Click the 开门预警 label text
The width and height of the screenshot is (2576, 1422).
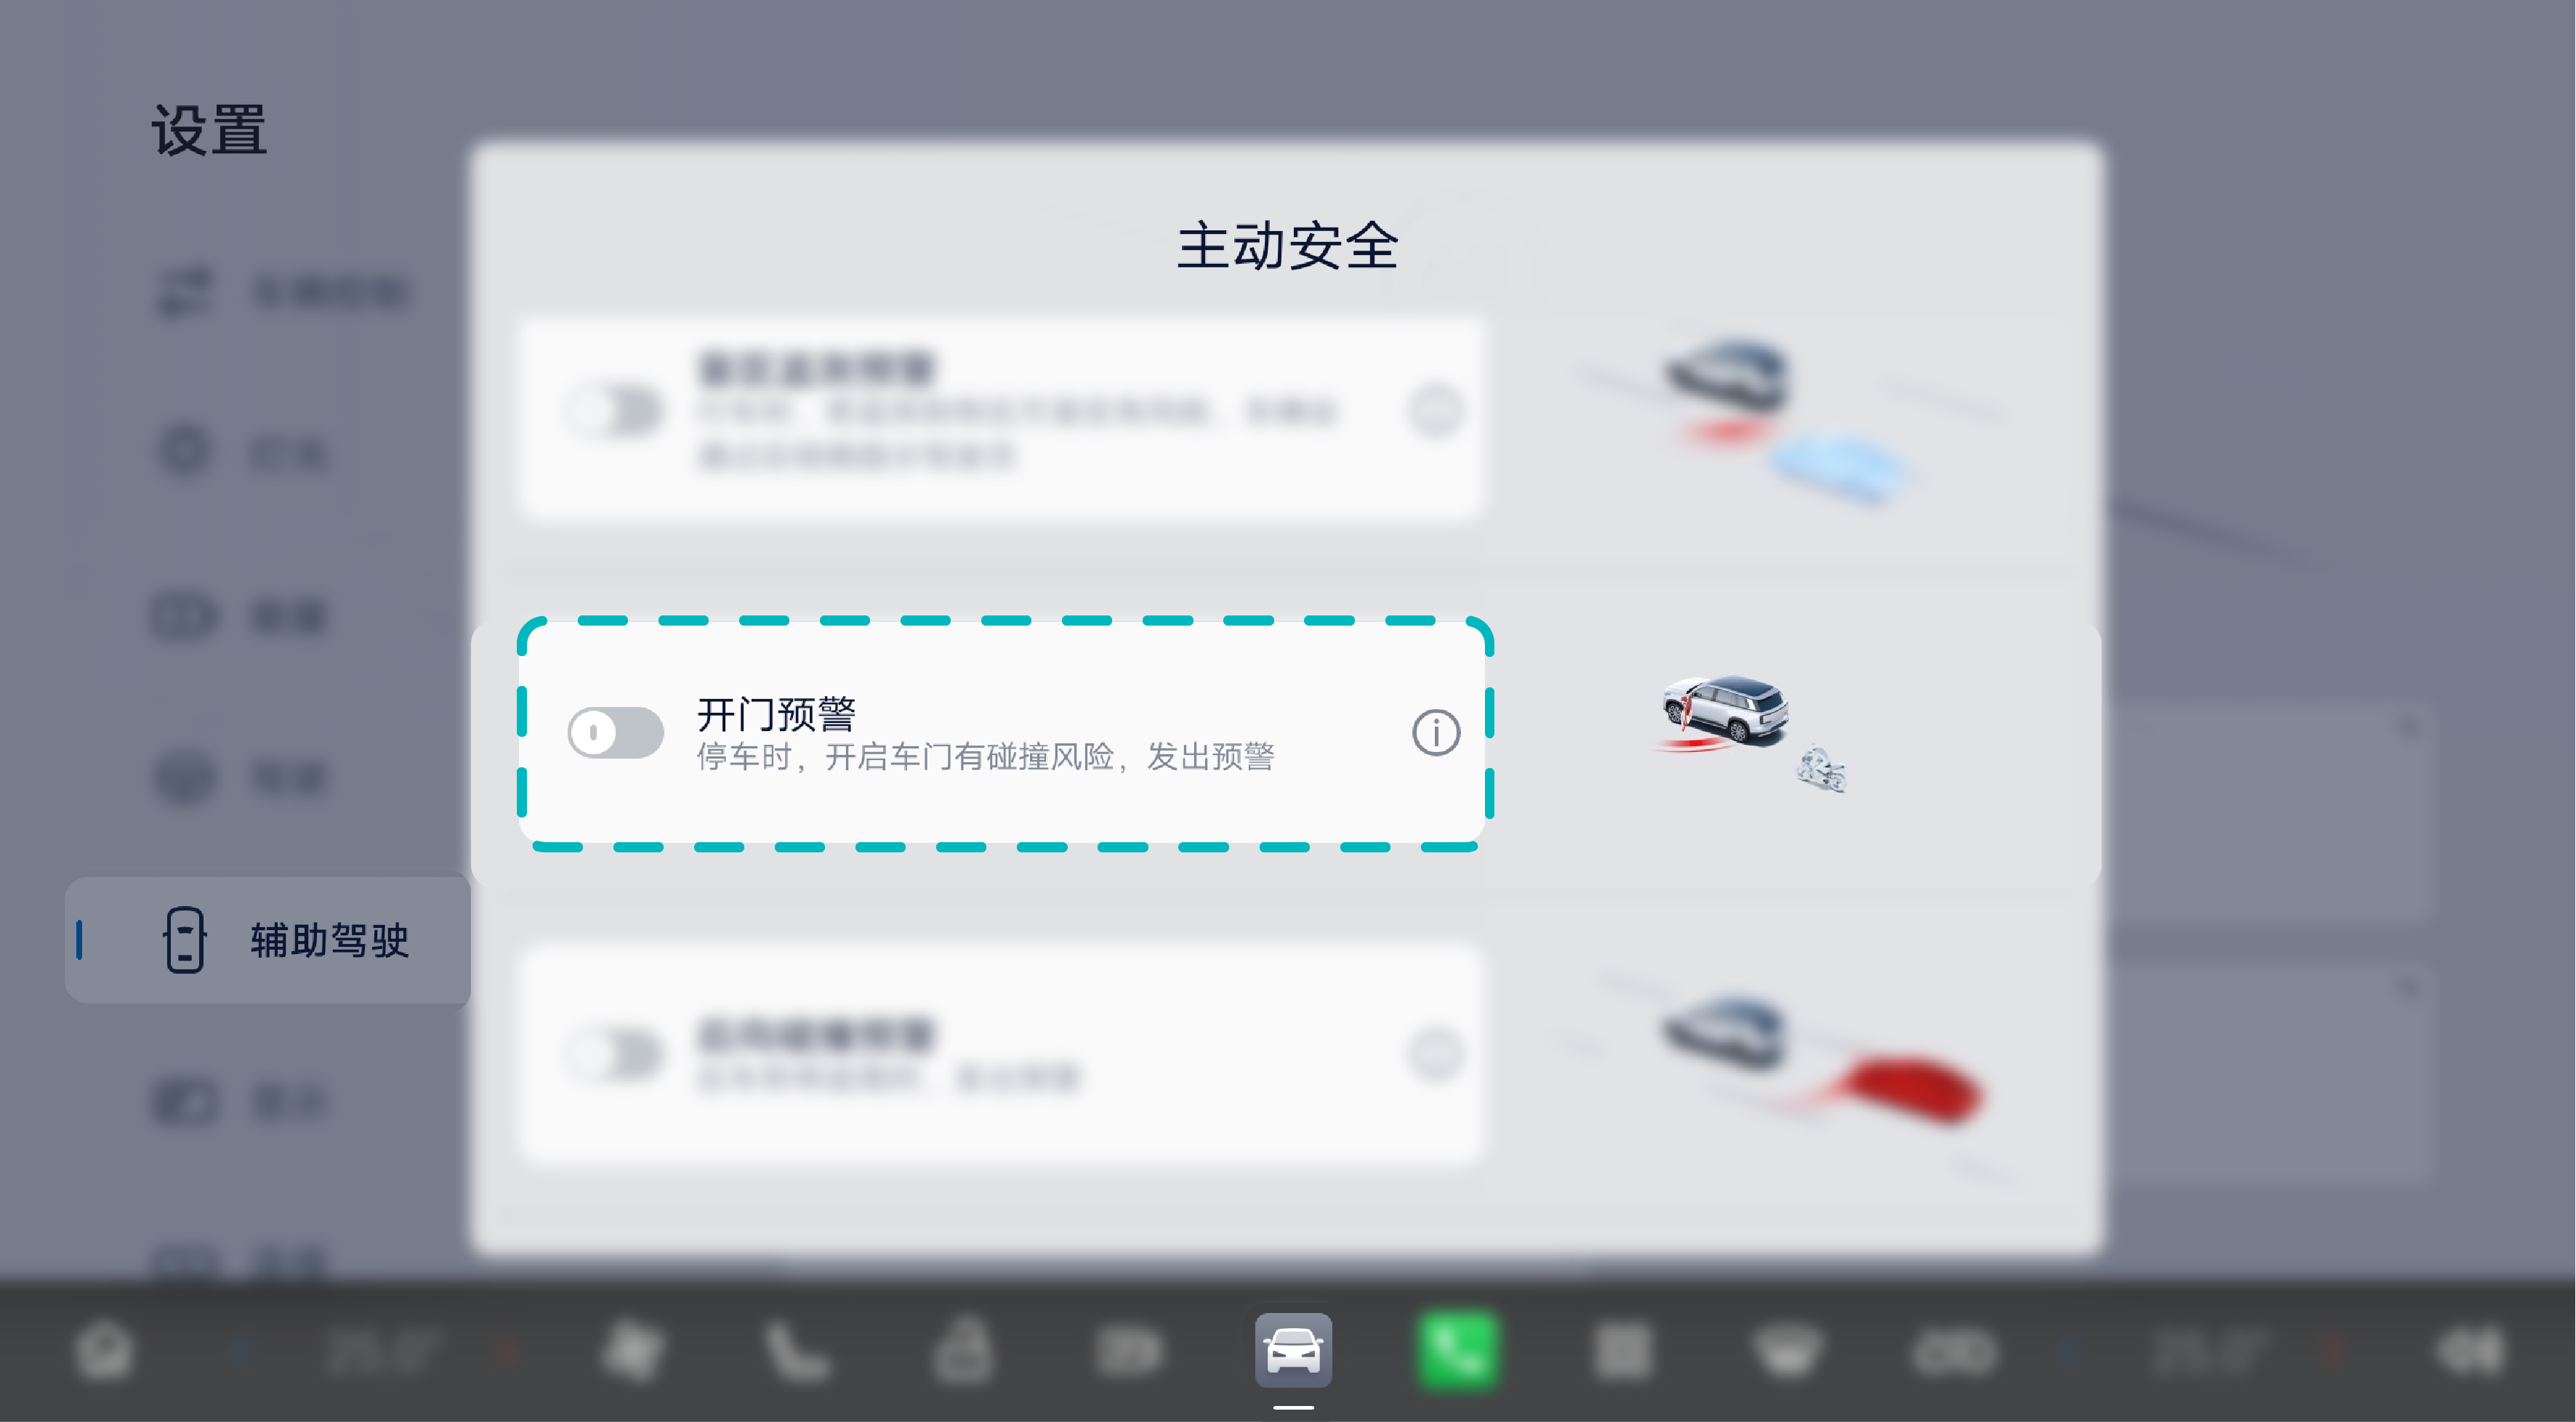pyautogui.click(x=776, y=714)
